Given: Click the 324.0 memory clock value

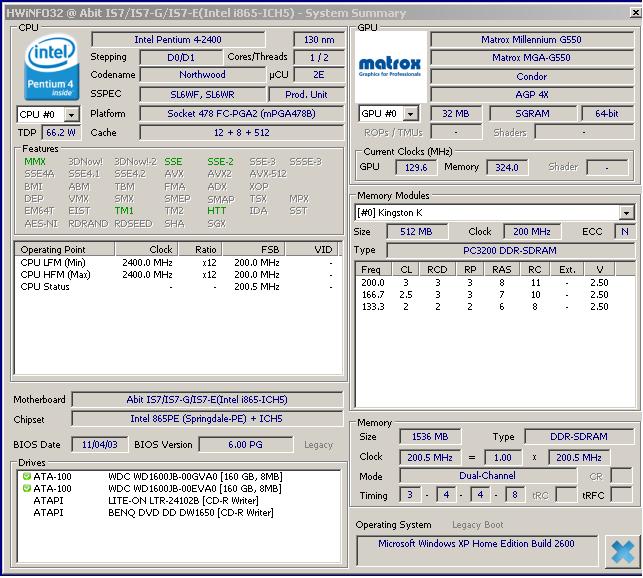Looking at the screenshot, I should coord(507,167).
